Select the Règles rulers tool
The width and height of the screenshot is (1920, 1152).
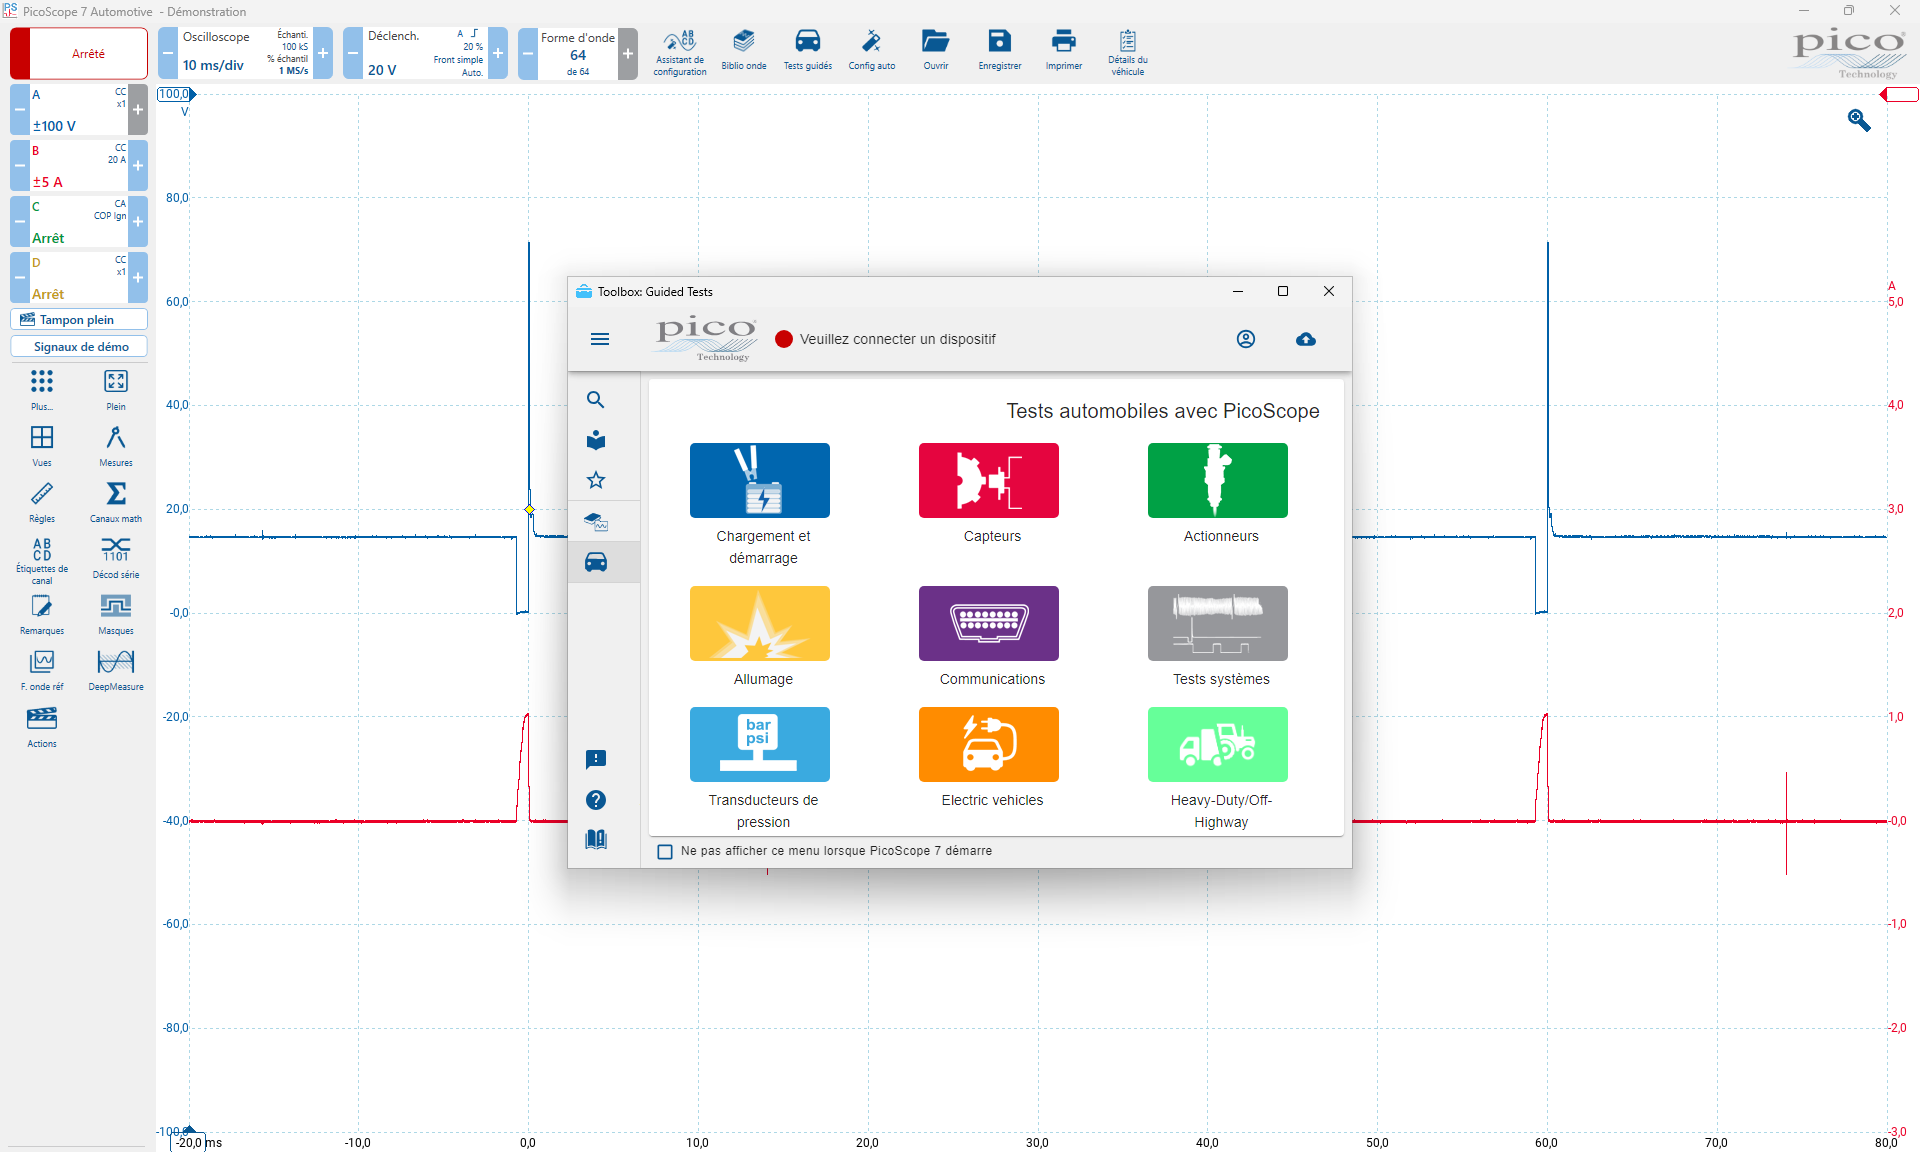coord(42,501)
